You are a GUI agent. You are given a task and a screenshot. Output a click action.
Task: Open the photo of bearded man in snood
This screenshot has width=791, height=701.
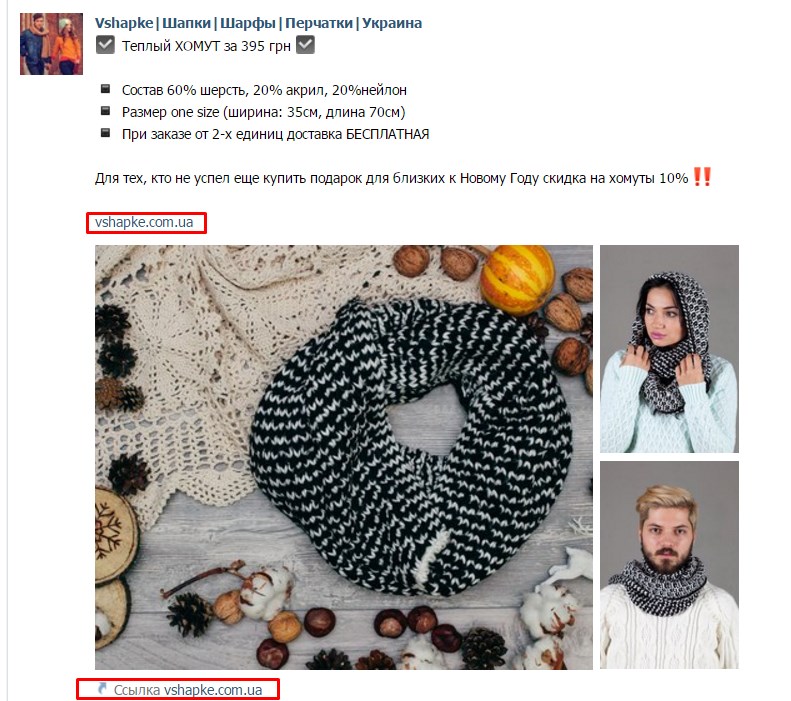(x=669, y=565)
